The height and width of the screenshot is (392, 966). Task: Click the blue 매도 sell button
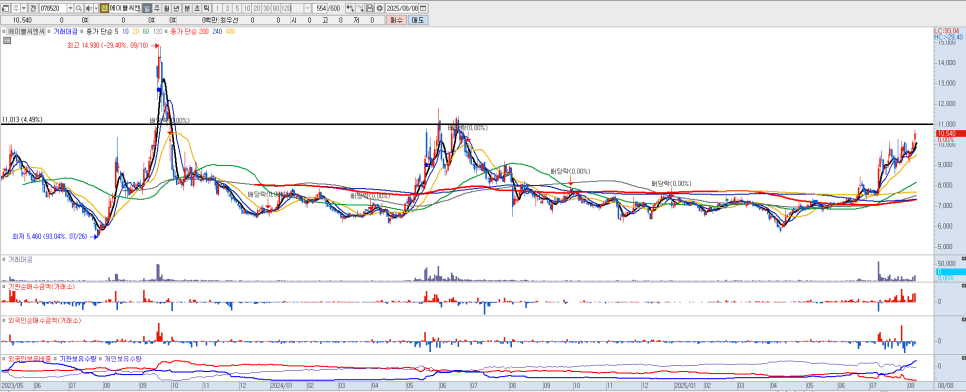point(418,20)
